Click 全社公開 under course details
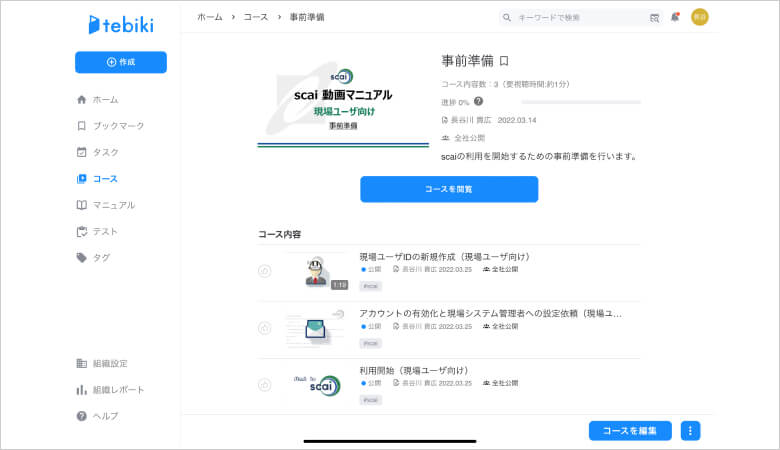Screen dimensions: 780x450 [x=463, y=138]
